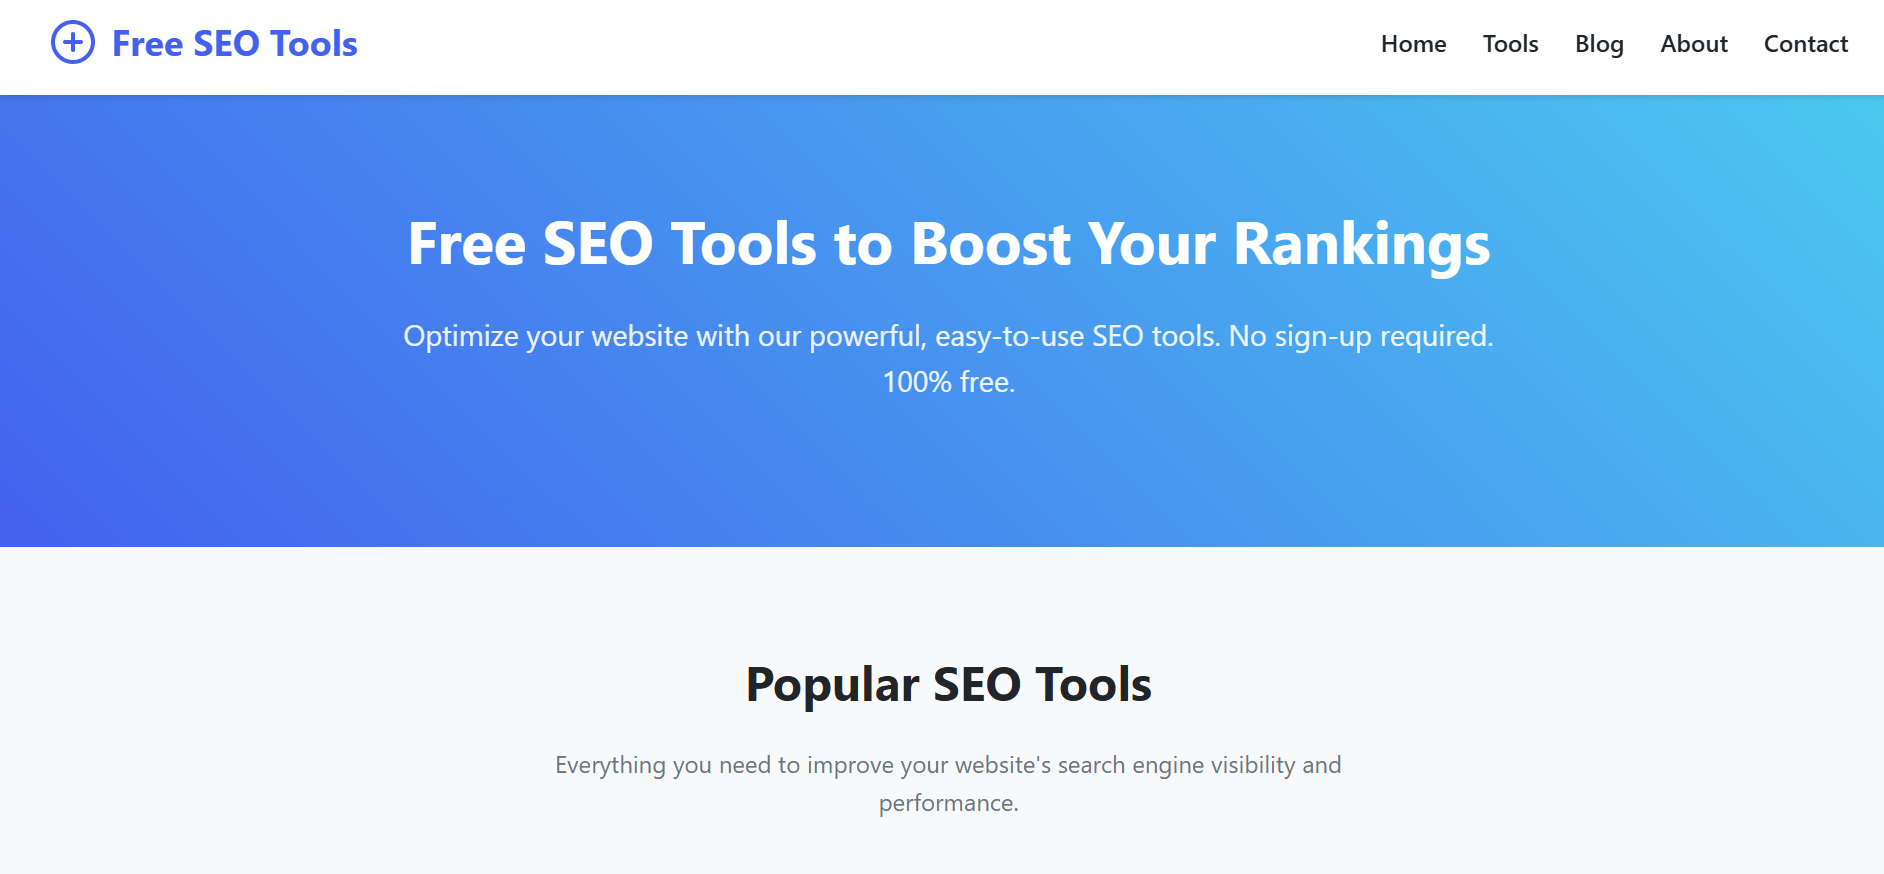This screenshot has height=874, width=1884.
Task: Click the hero heading text
Action: click(948, 243)
